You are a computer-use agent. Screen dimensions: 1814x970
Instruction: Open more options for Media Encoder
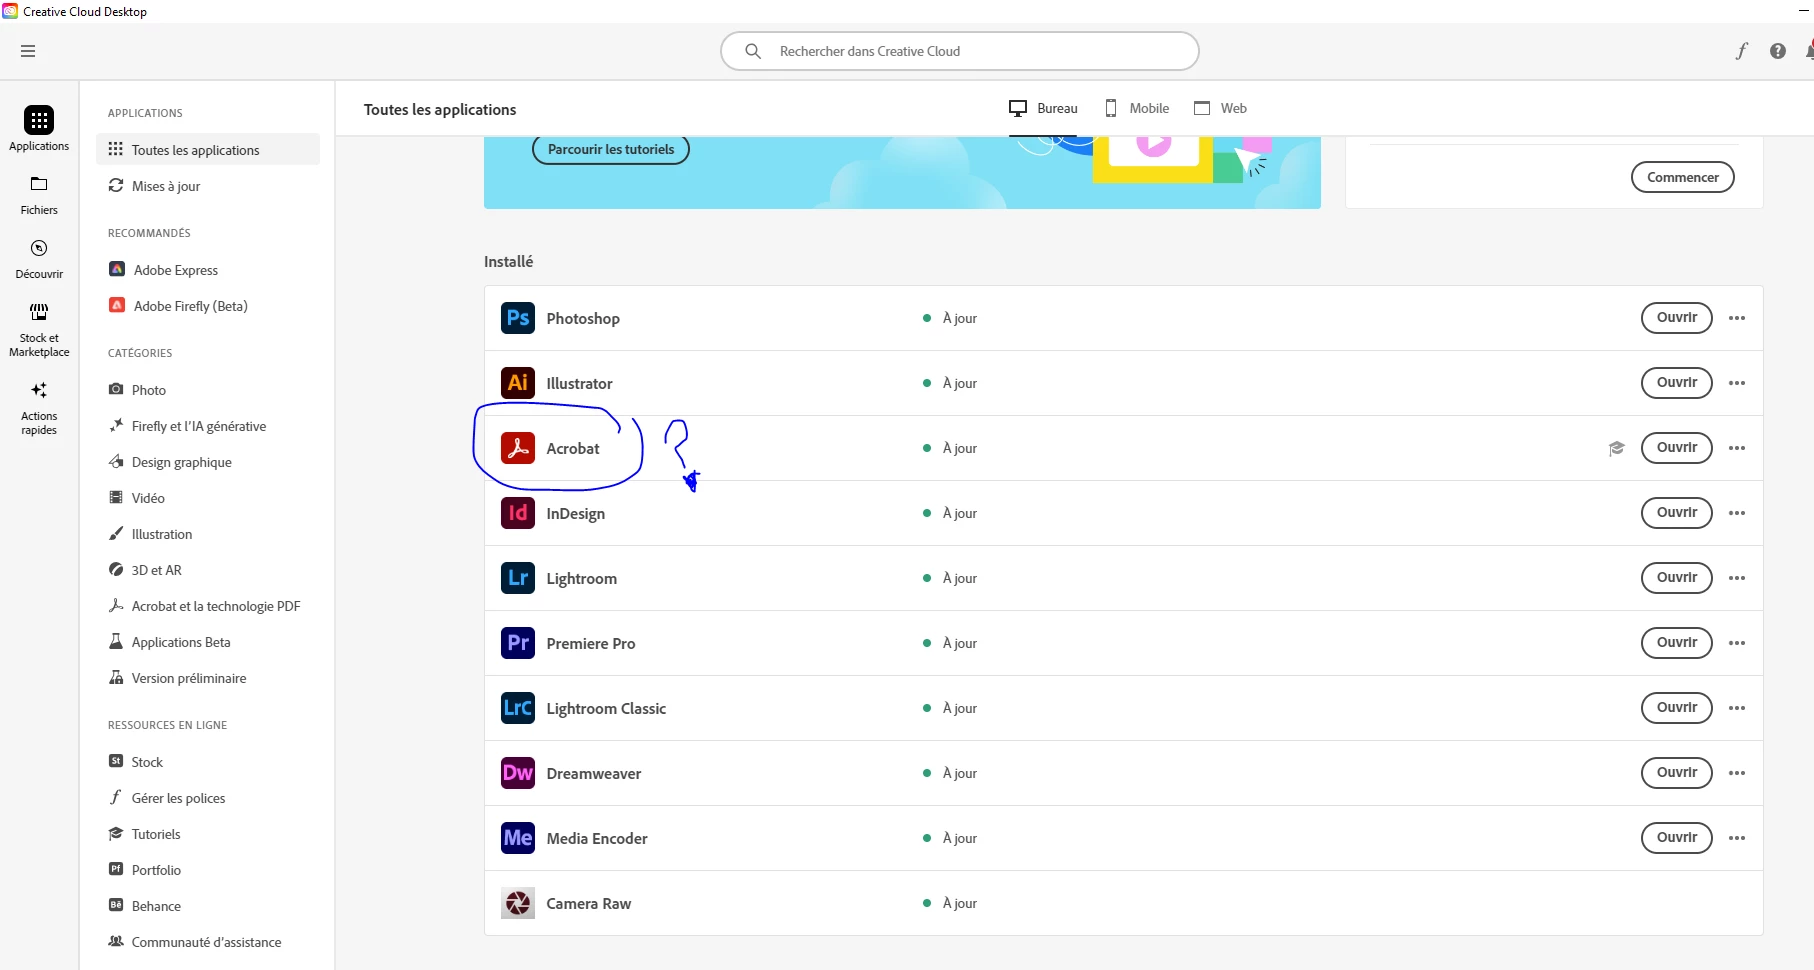[x=1737, y=838]
